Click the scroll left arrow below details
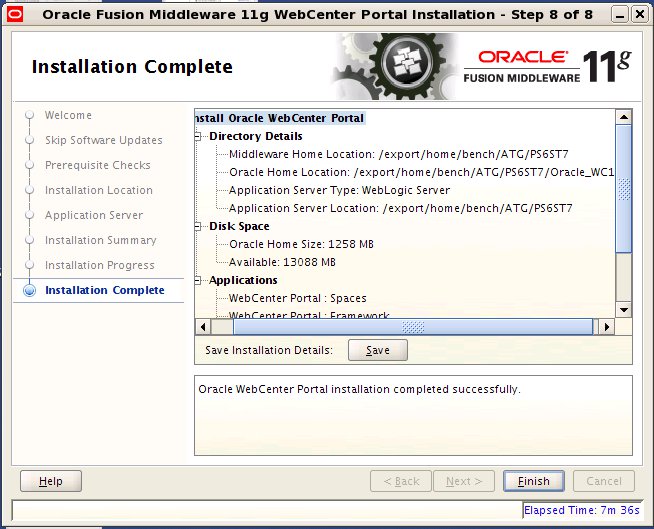 click(203, 327)
